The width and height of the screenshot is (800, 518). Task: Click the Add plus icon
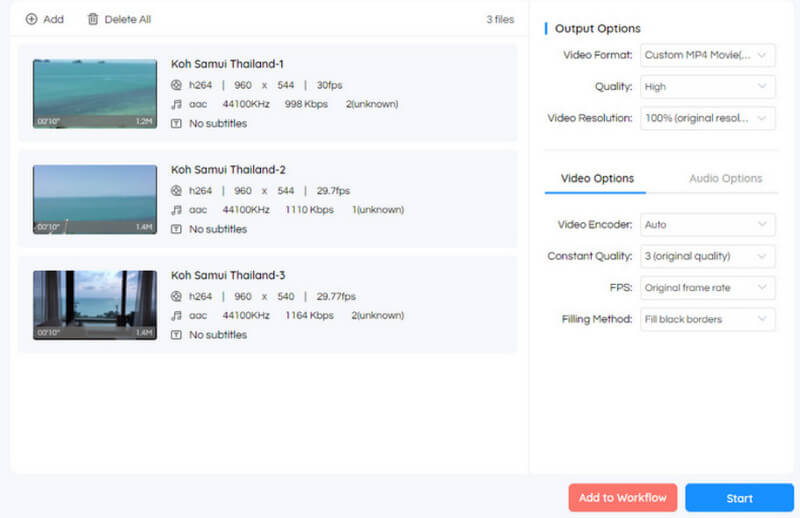point(31,19)
